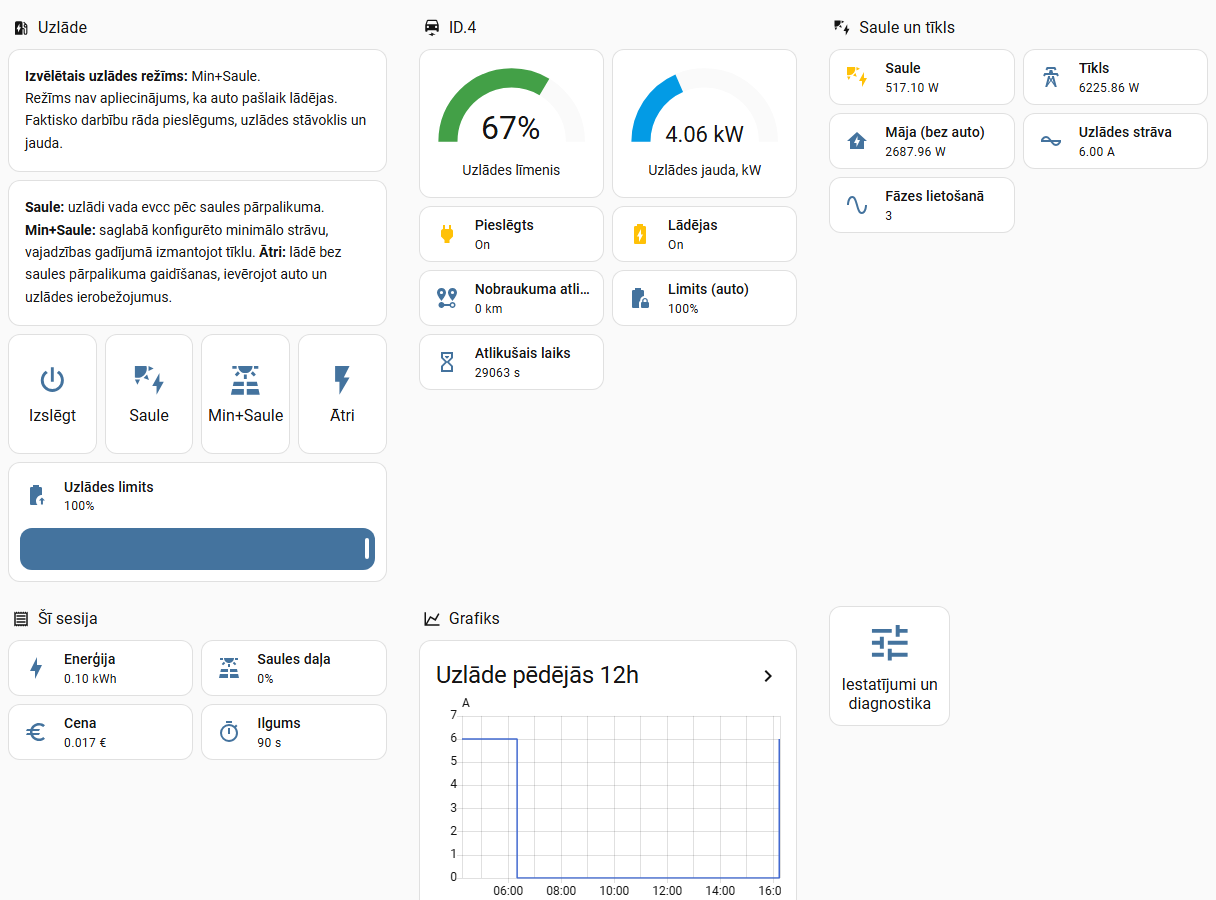Select the Izslēgt charging mode
Image resolution: width=1216 pixels, height=900 pixels.
click(52, 394)
